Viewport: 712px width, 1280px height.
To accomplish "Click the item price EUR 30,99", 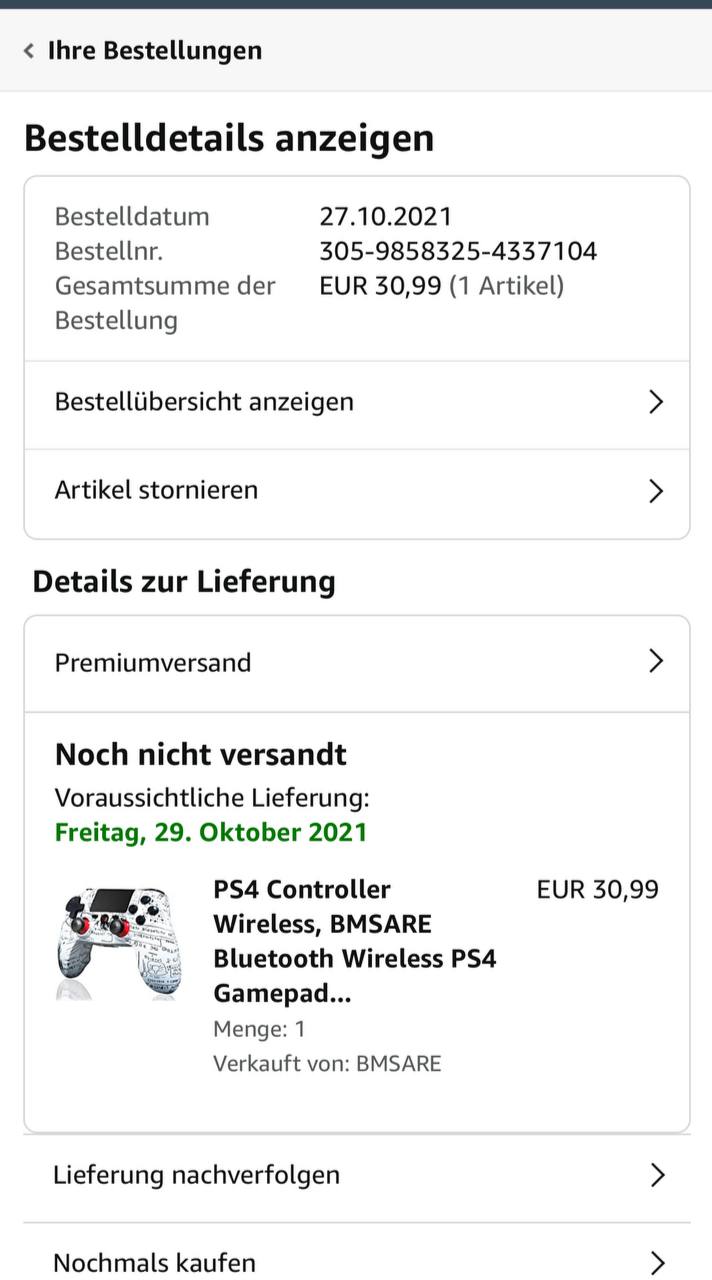I will click(x=598, y=889).
